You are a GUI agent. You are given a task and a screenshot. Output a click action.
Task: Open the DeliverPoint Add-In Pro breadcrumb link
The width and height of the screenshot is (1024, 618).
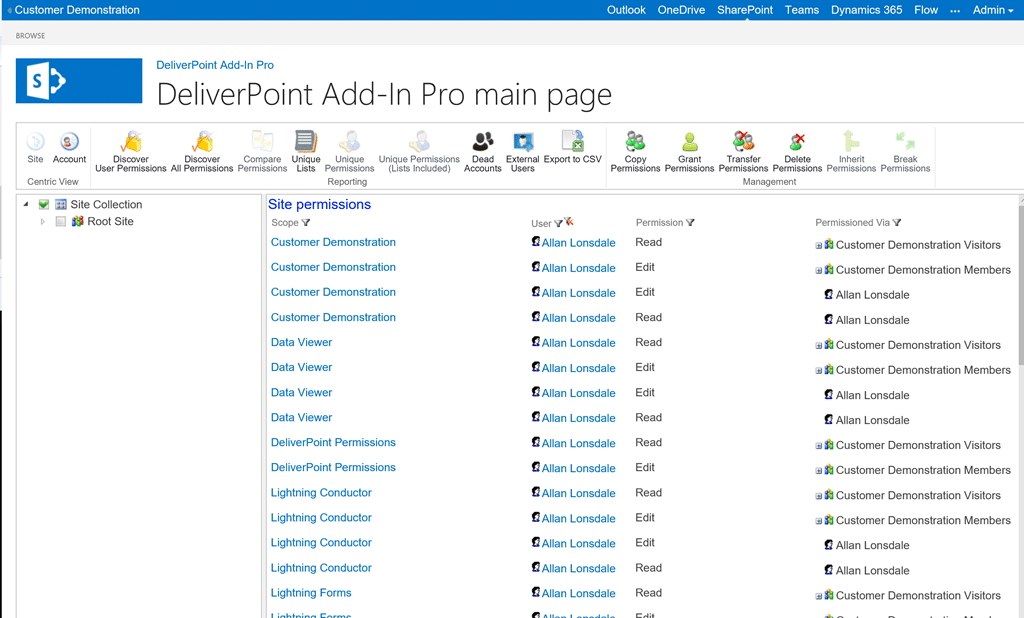(215, 65)
